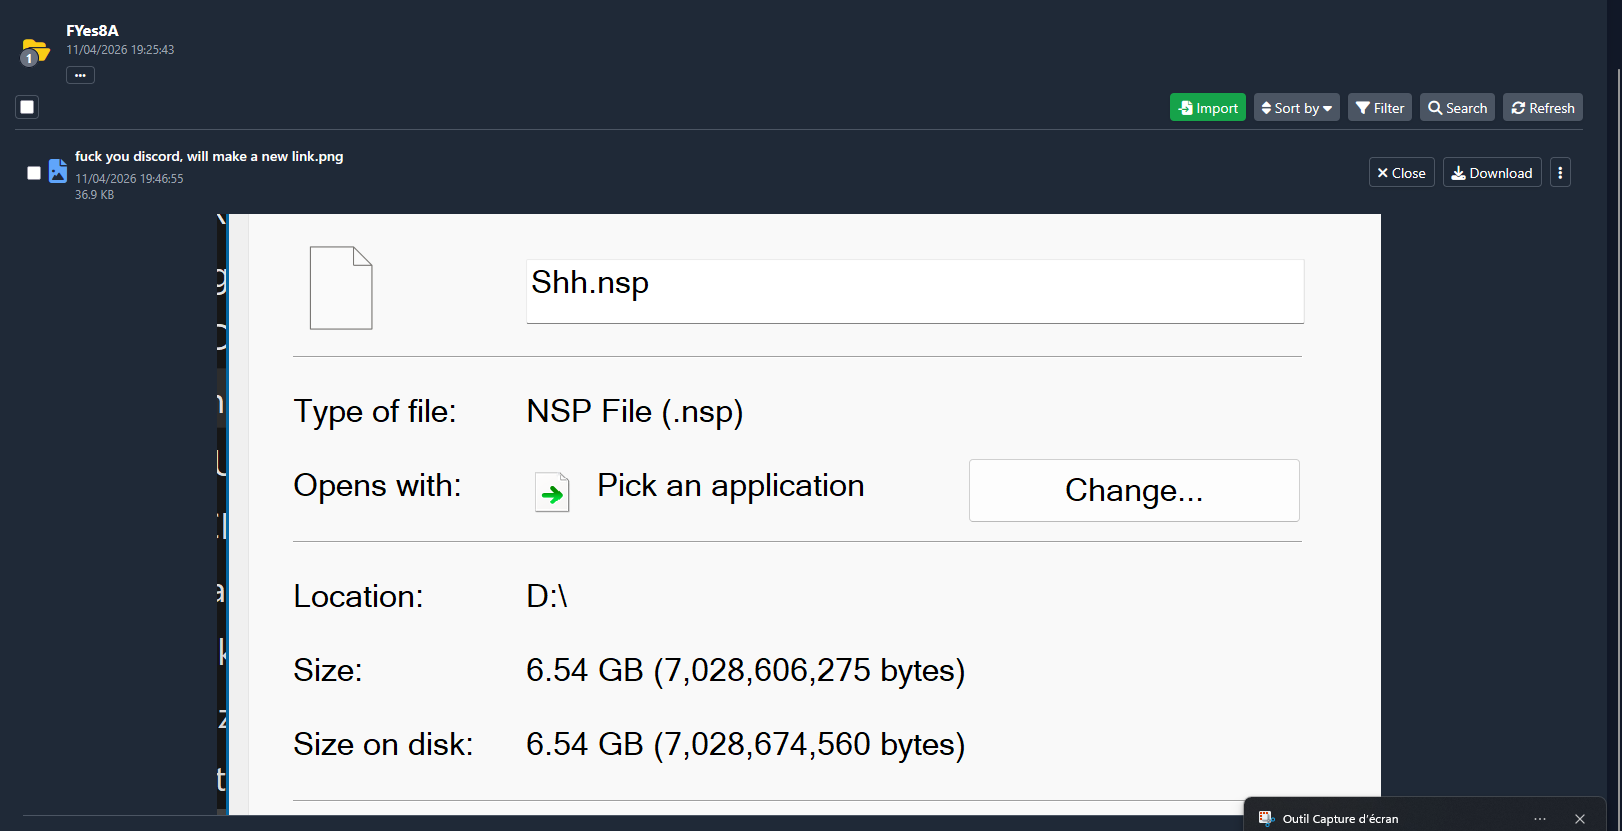The image size is (1622, 831).
Task: Open the file's vertical three-dot menu
Action: coord(1560,173)
